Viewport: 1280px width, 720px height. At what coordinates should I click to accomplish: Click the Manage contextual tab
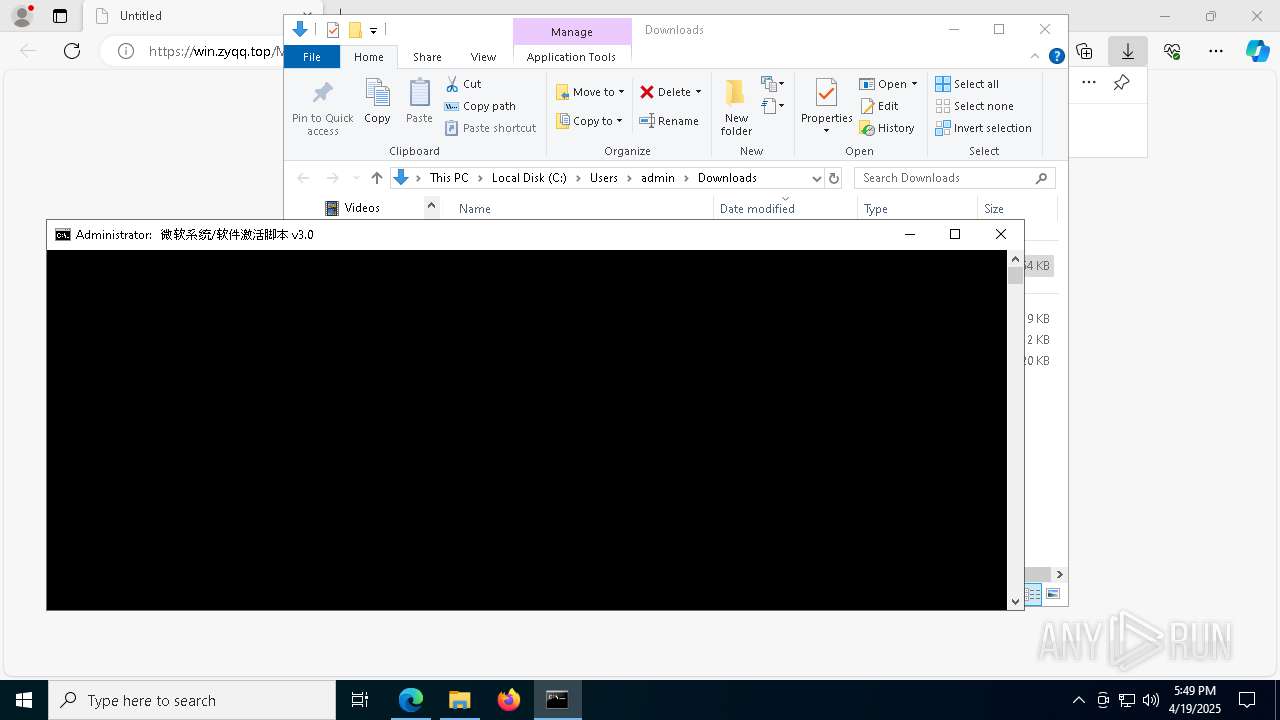(x=572, y=32)
